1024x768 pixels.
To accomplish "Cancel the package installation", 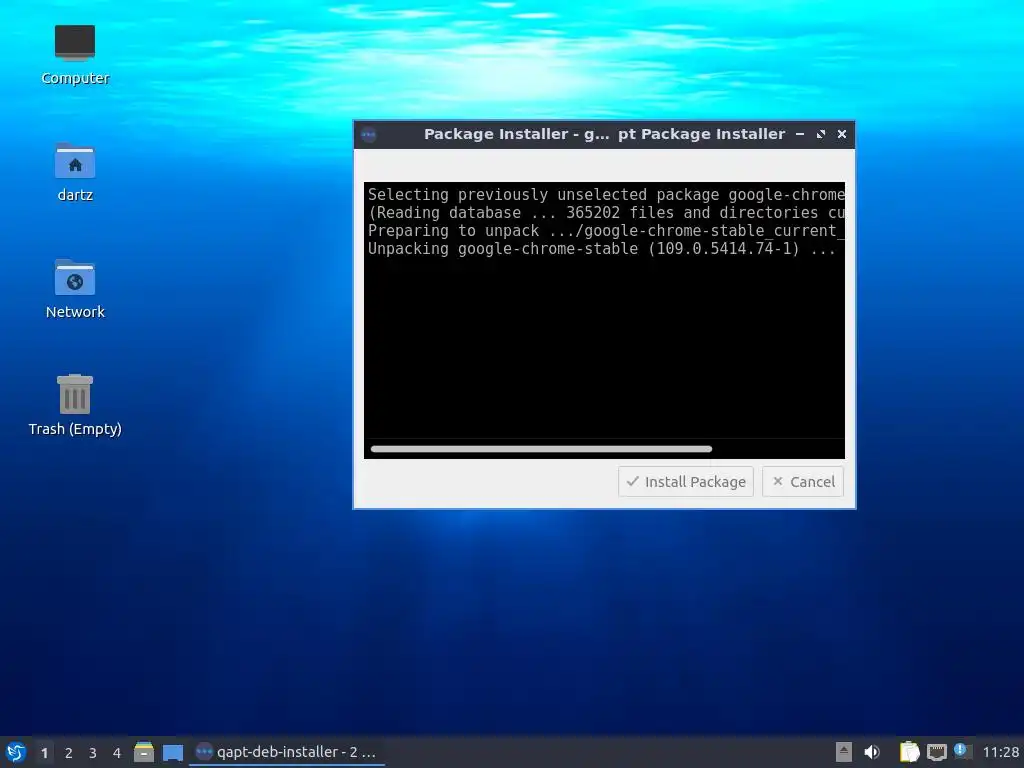I will [x=803, y=481].
